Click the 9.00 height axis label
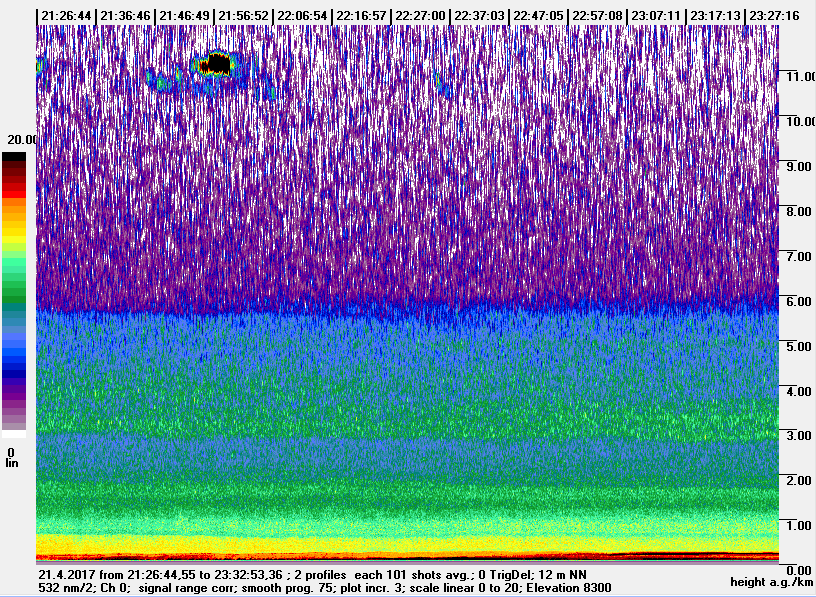The width and height of the screenshot is (816, 597). click(798, 167)
